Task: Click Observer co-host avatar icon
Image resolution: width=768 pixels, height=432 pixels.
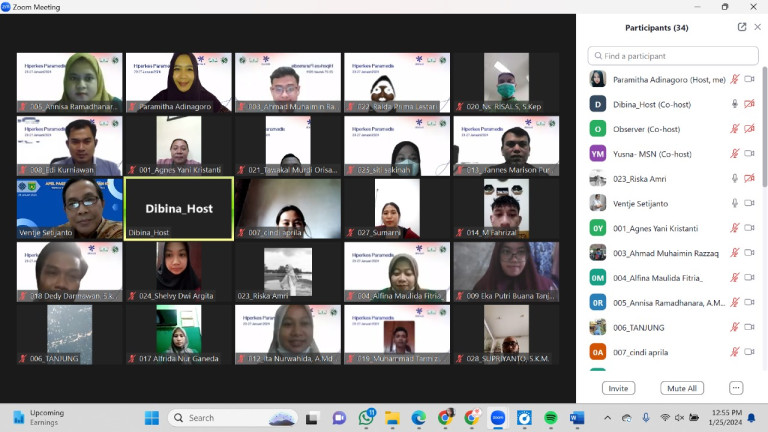Action: tap(597, 128)
